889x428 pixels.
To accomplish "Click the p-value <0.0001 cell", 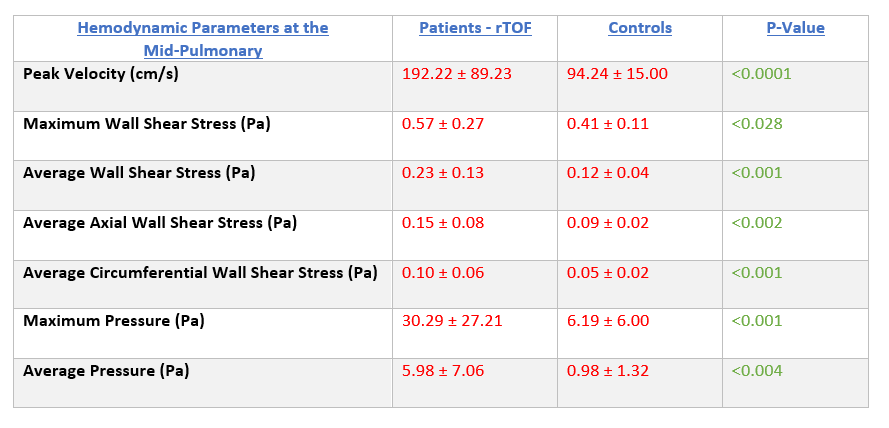I will tap(769, 74).
